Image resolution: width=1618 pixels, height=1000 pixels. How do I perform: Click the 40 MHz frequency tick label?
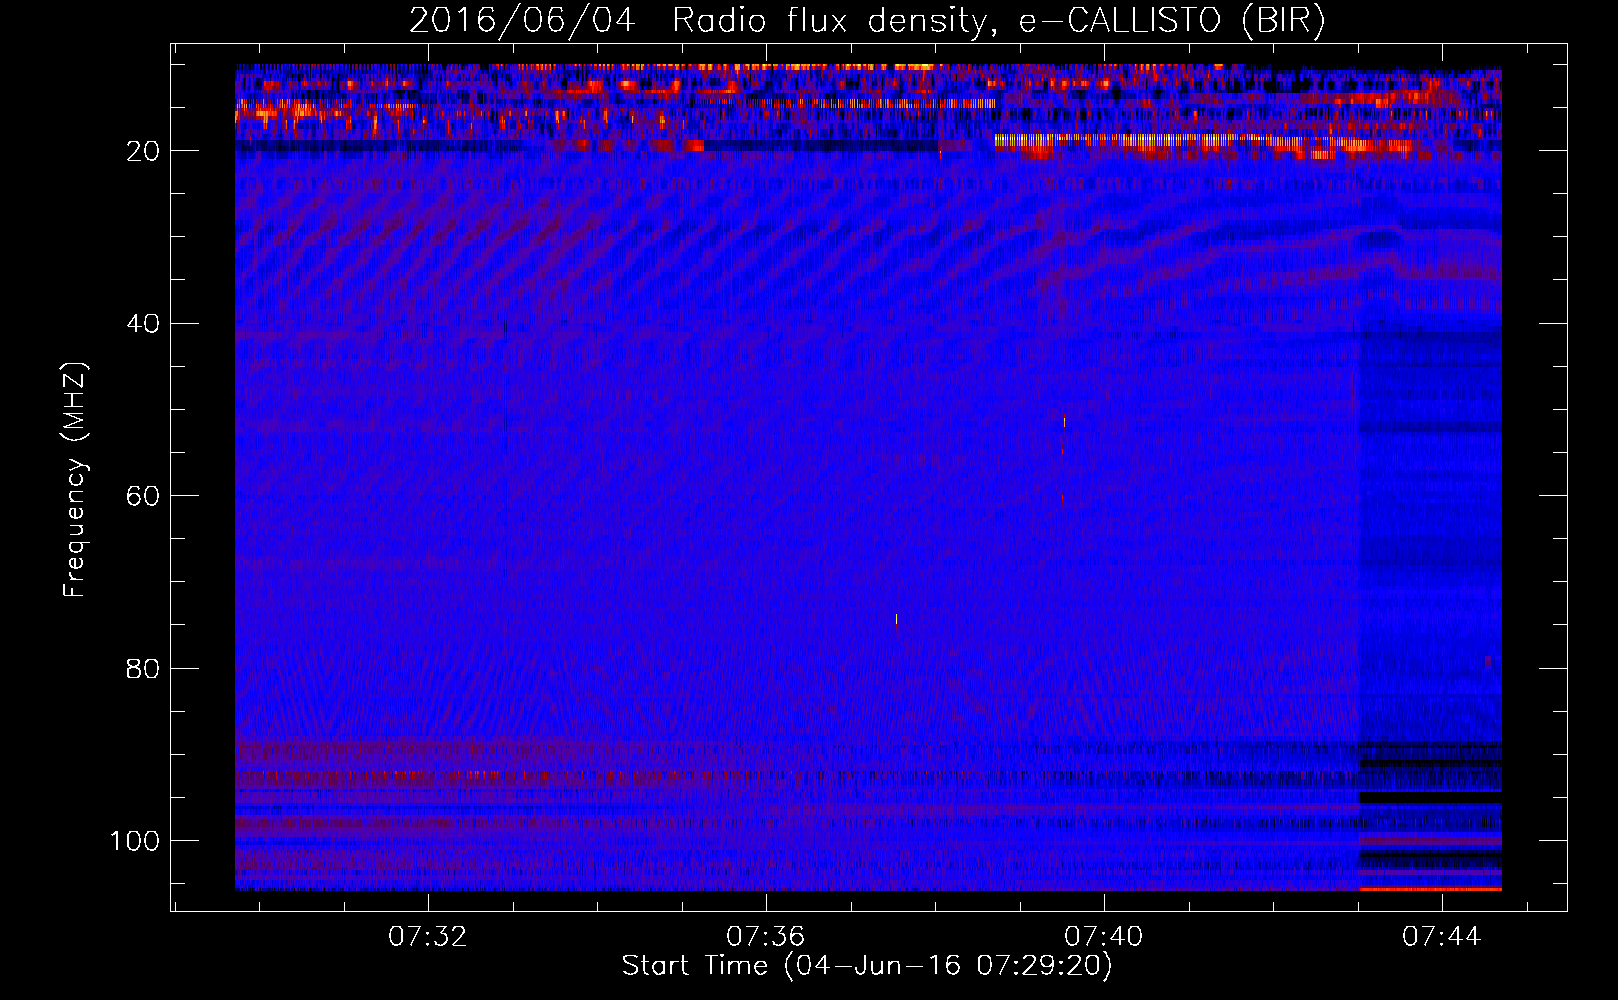click(144, 324)
